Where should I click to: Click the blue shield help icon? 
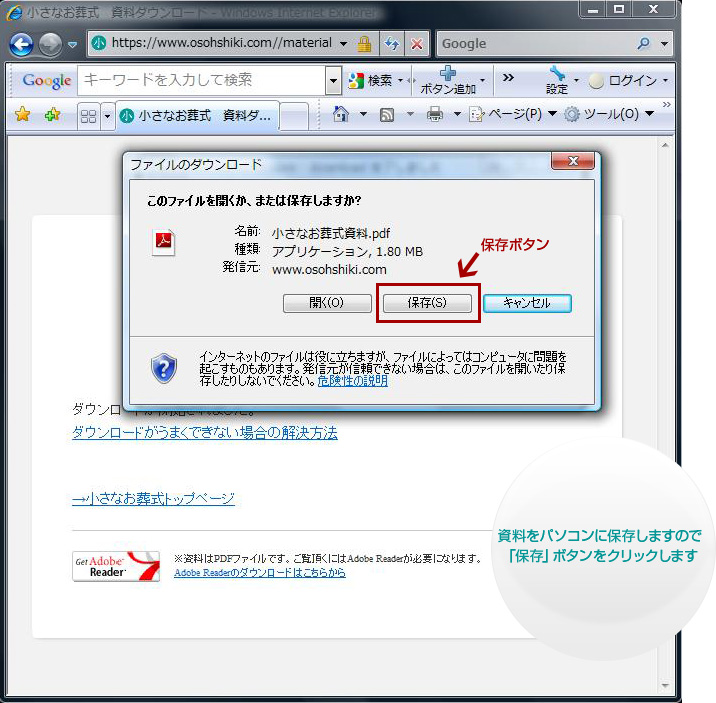(163, 368)
